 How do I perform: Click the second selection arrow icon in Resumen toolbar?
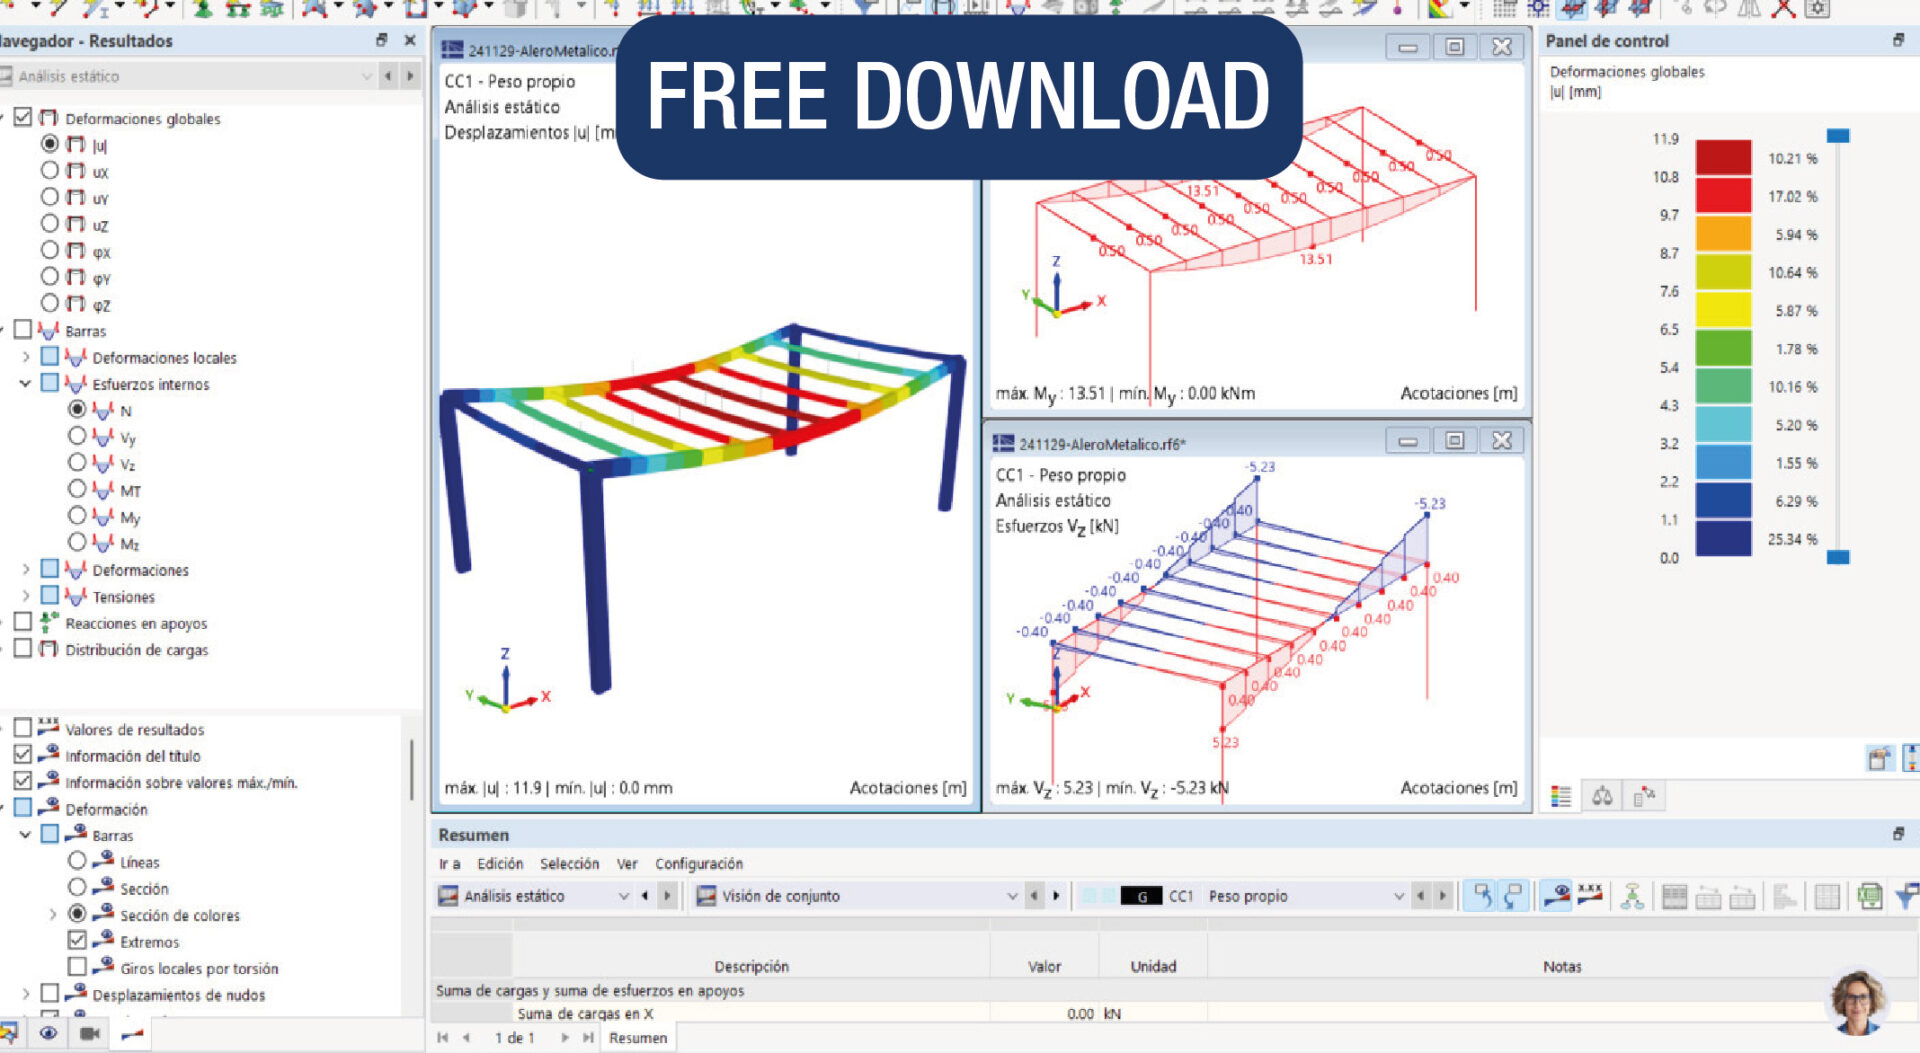click(x=1514, y=896)
